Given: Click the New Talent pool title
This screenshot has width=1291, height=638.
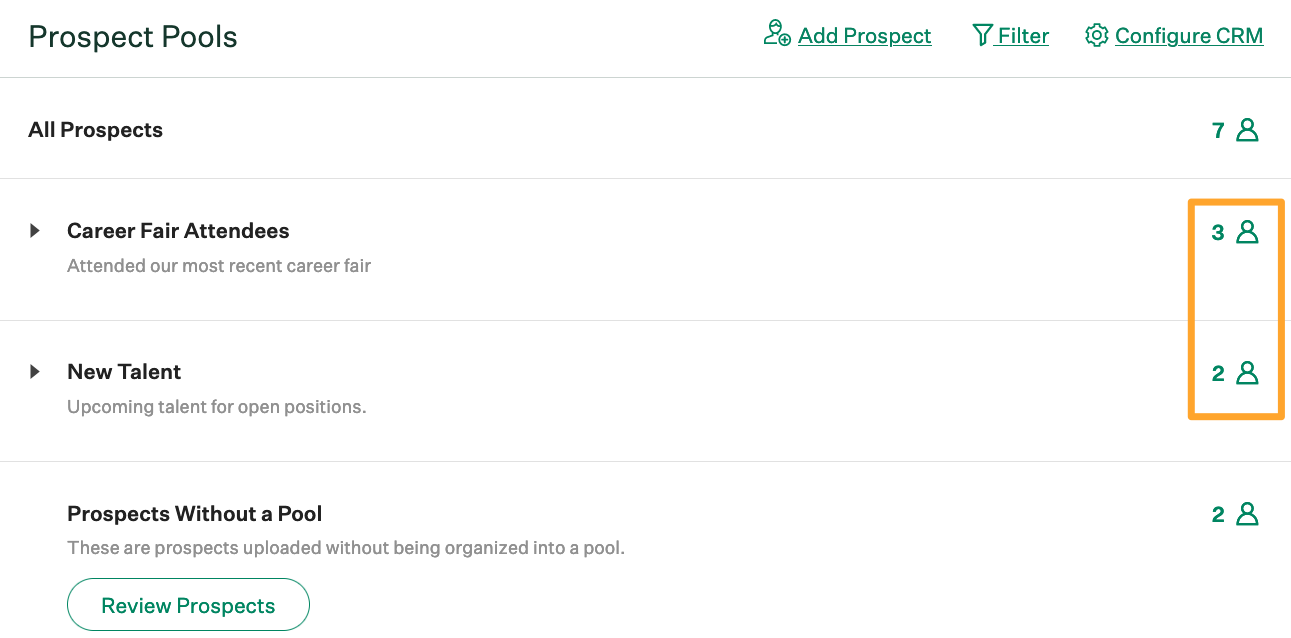Looking at the screenshot, I should (x=124, y=371).
